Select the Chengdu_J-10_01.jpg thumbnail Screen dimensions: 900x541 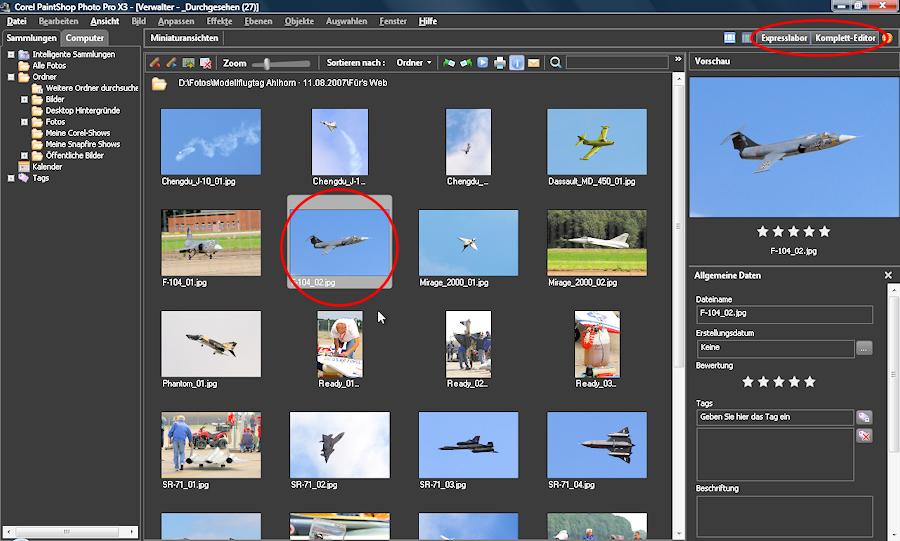click(211, 142)
